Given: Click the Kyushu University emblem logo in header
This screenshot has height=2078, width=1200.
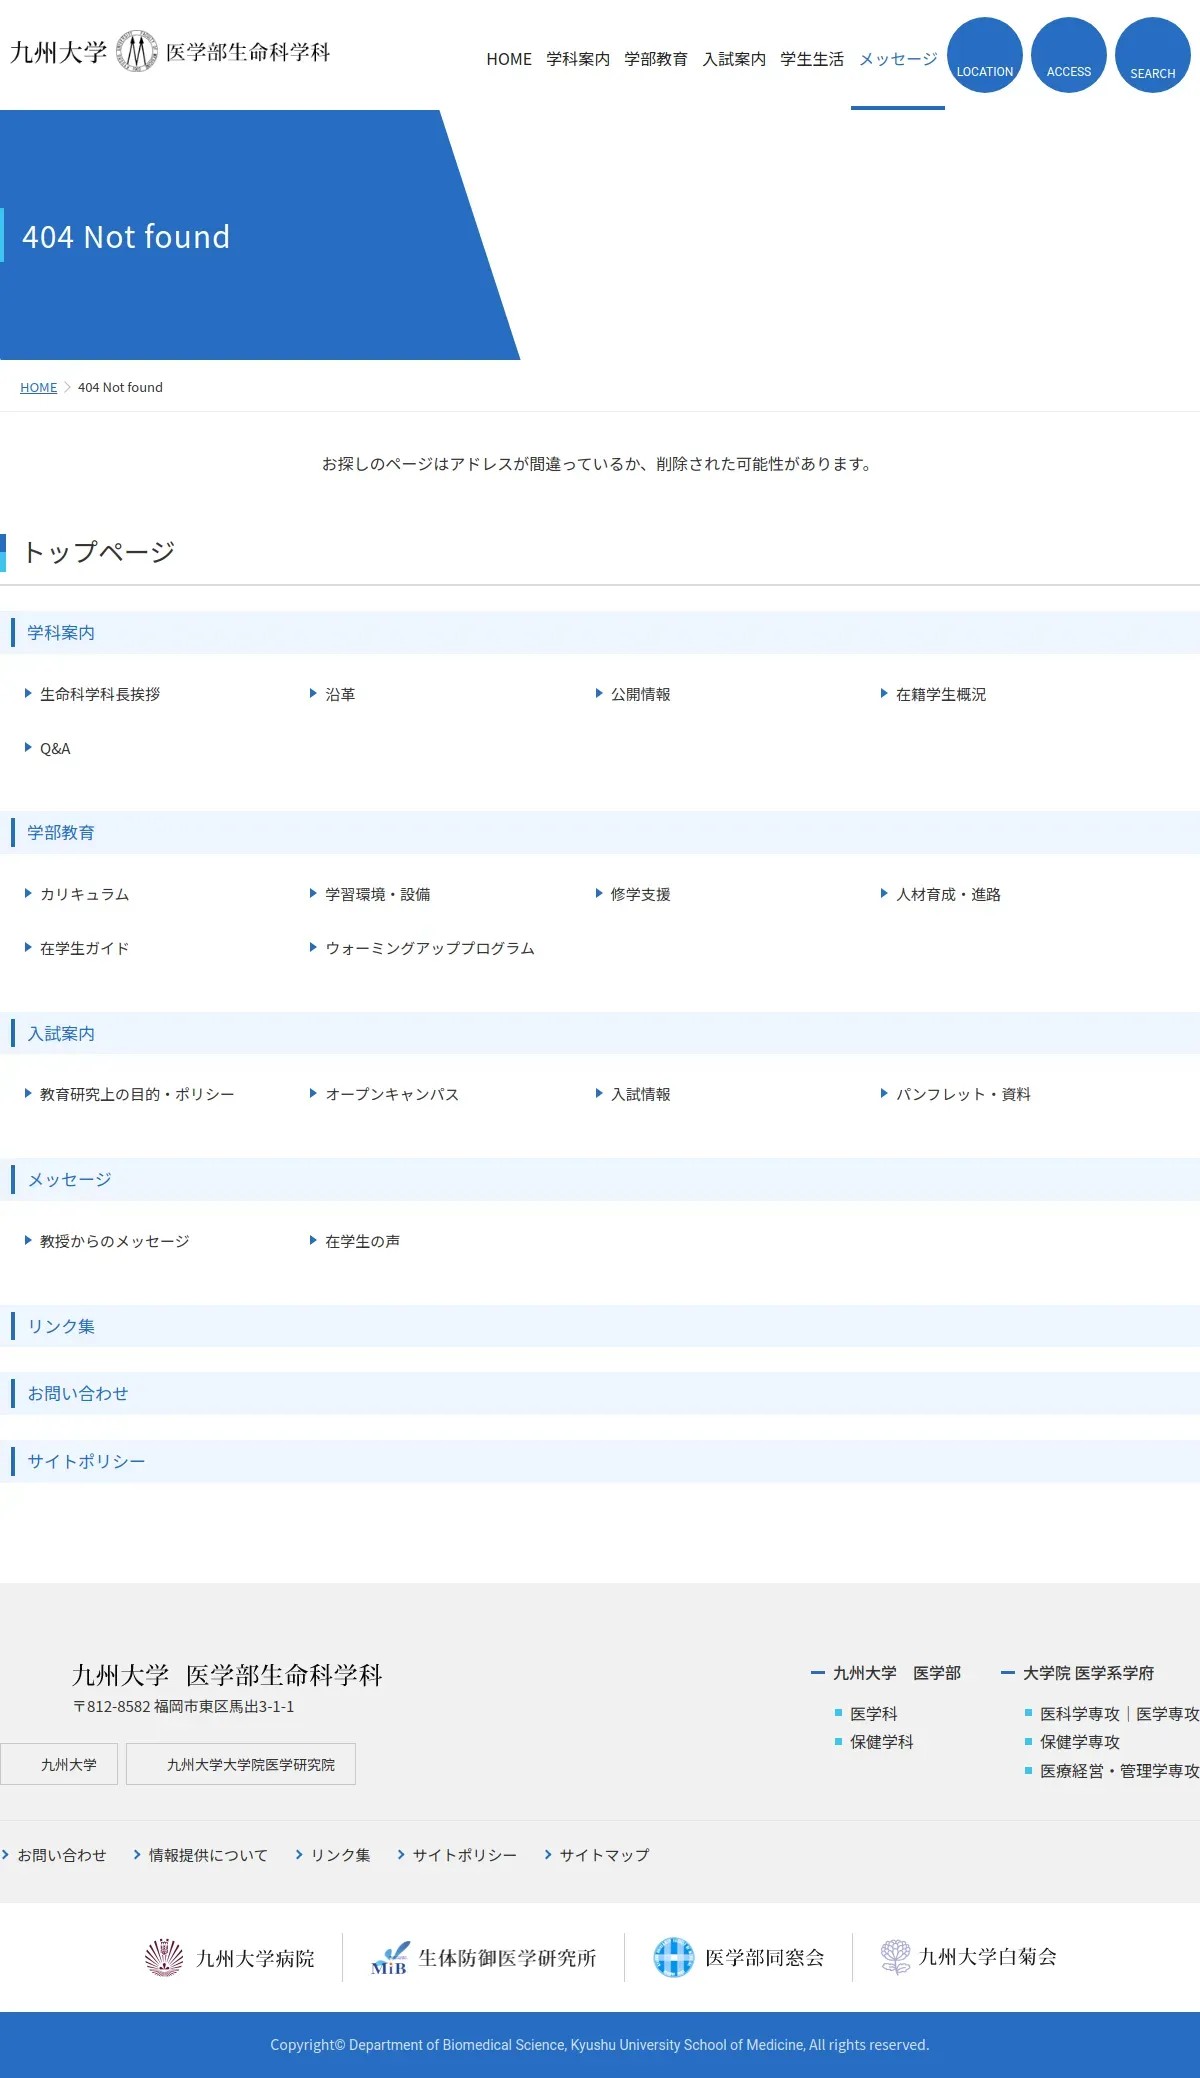Looking at the screenshot, I should [137, 51].
